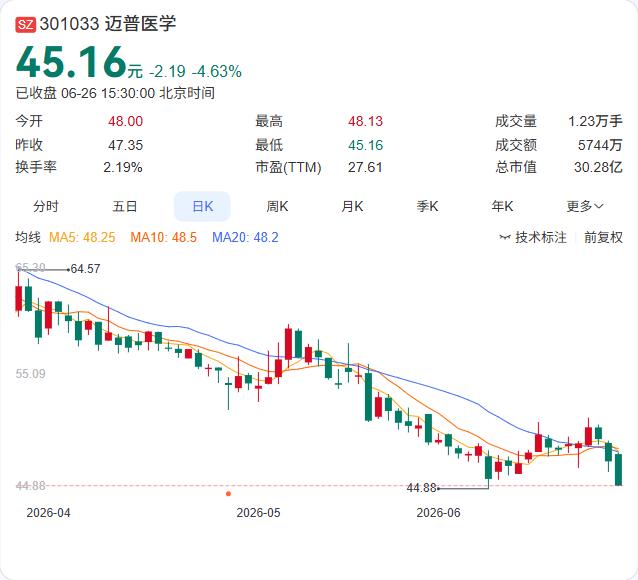This screenshot has width=638, height=580.
Task: Click the 今开 value 48.00
Action: click(125, 121)
